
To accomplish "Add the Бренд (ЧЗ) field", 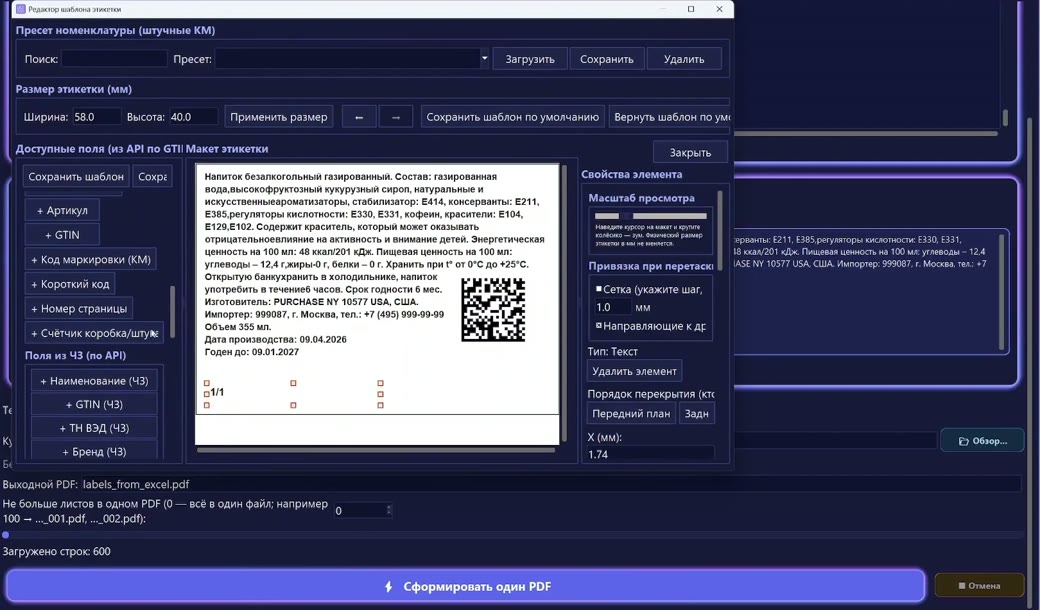I will [x=94, y=451].
